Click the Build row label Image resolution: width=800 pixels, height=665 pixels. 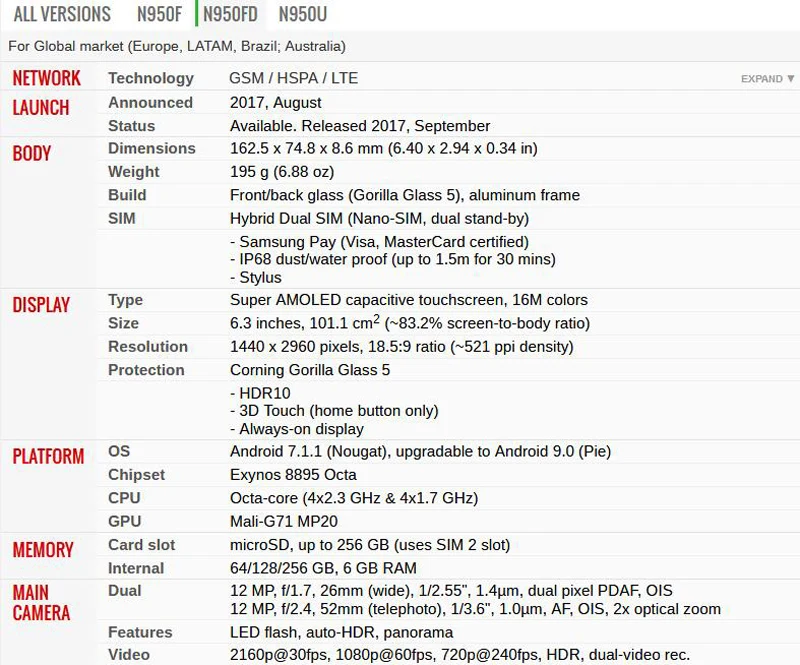tap(127, 195)
